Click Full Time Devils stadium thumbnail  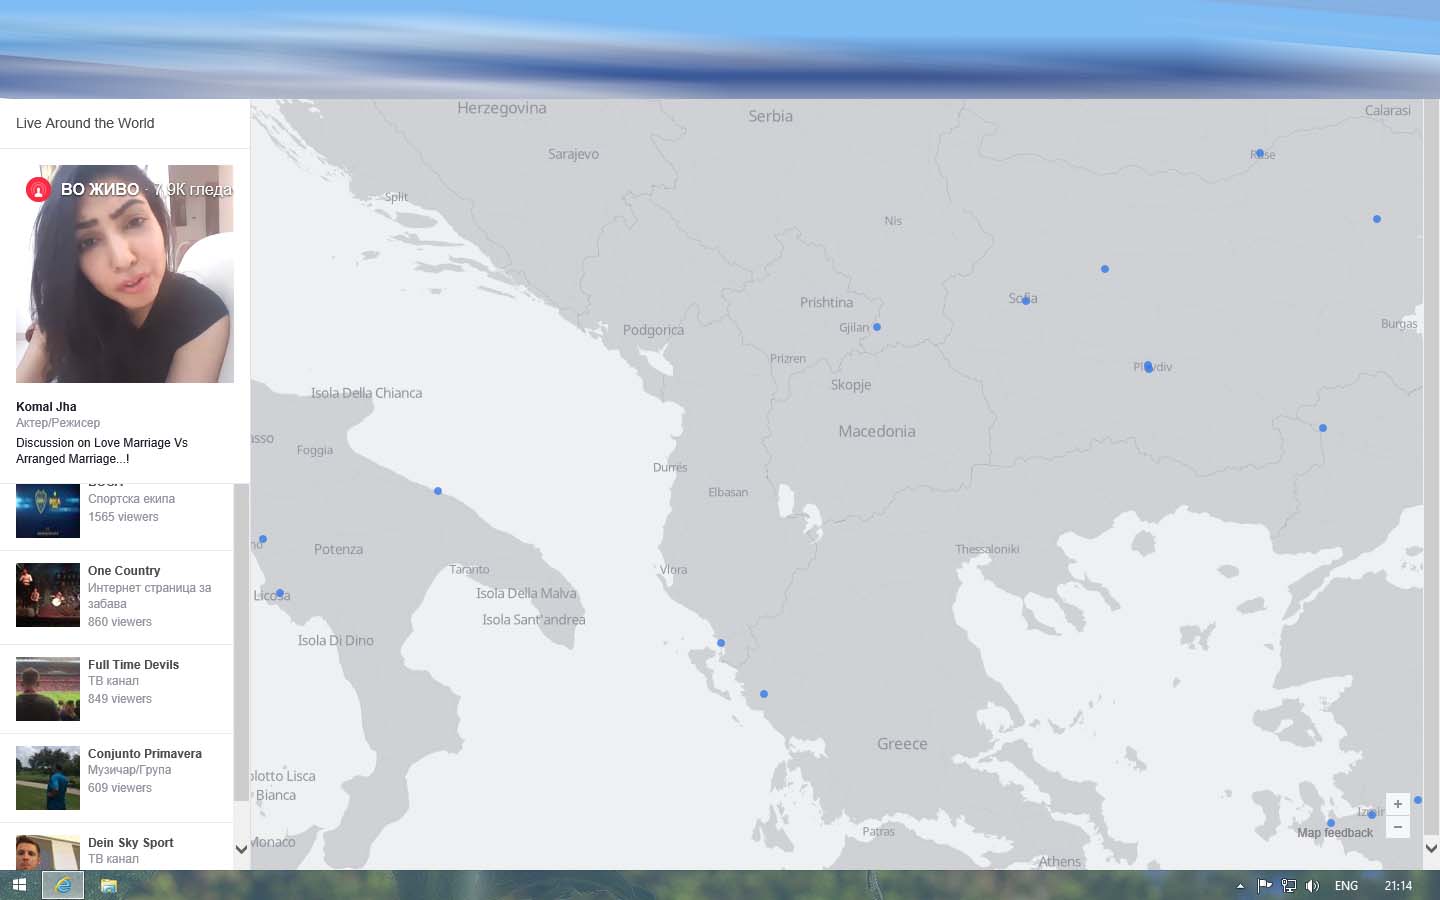click(x=48, y=689)
